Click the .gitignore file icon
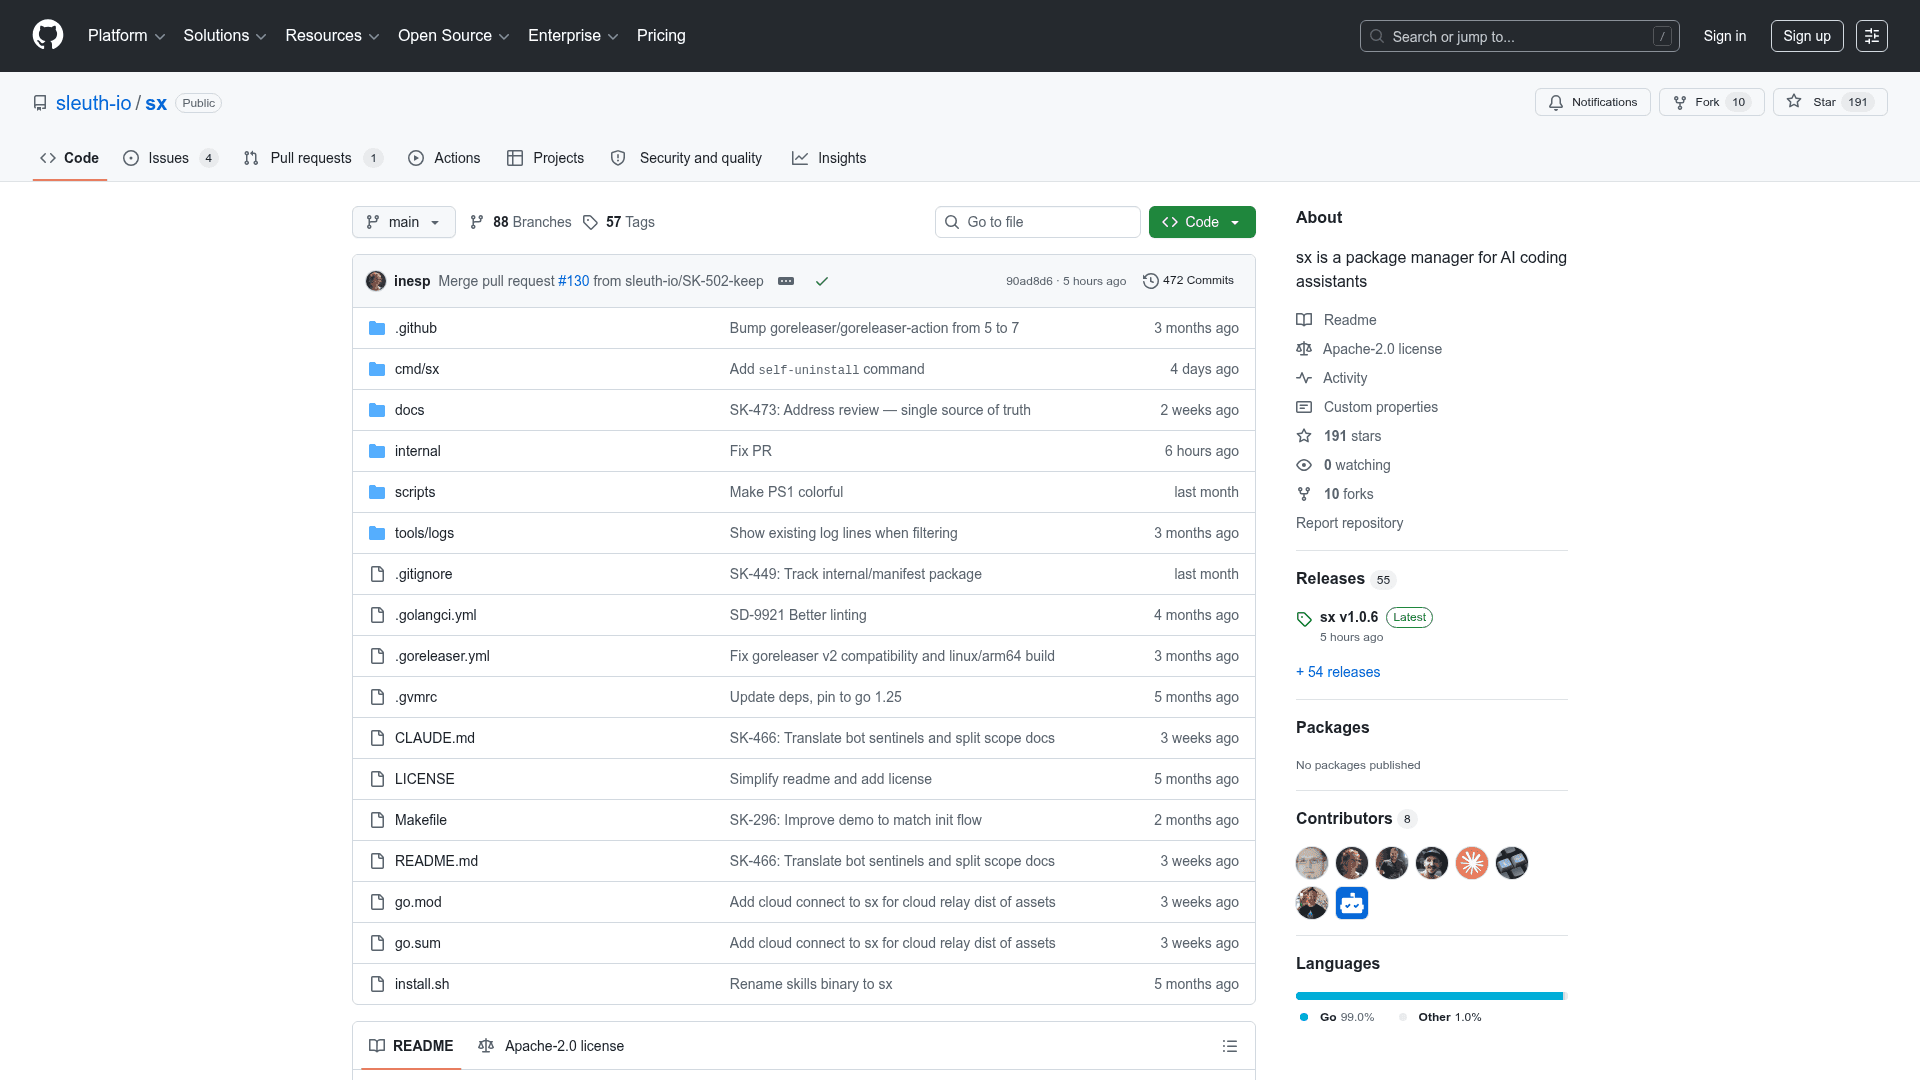This screenshot has height=1080, width=1920. point(377,574)
